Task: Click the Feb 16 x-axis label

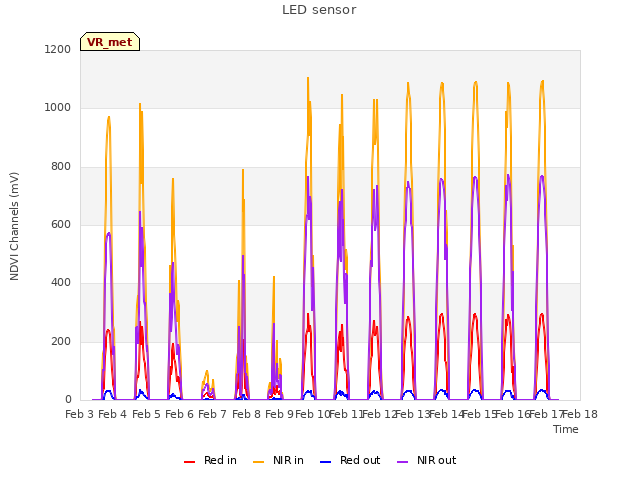Action: click(x=513, y=414)
